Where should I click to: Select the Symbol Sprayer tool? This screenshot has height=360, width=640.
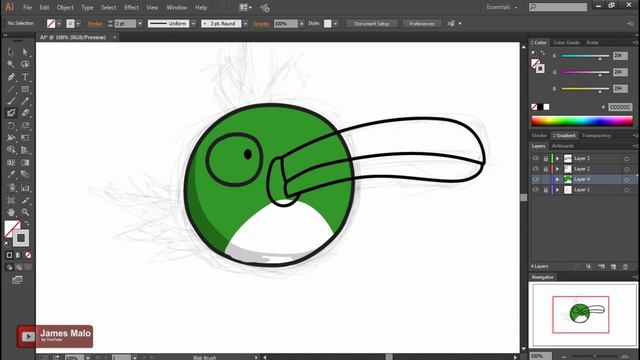pyautogui.click(x=11, y=188)
